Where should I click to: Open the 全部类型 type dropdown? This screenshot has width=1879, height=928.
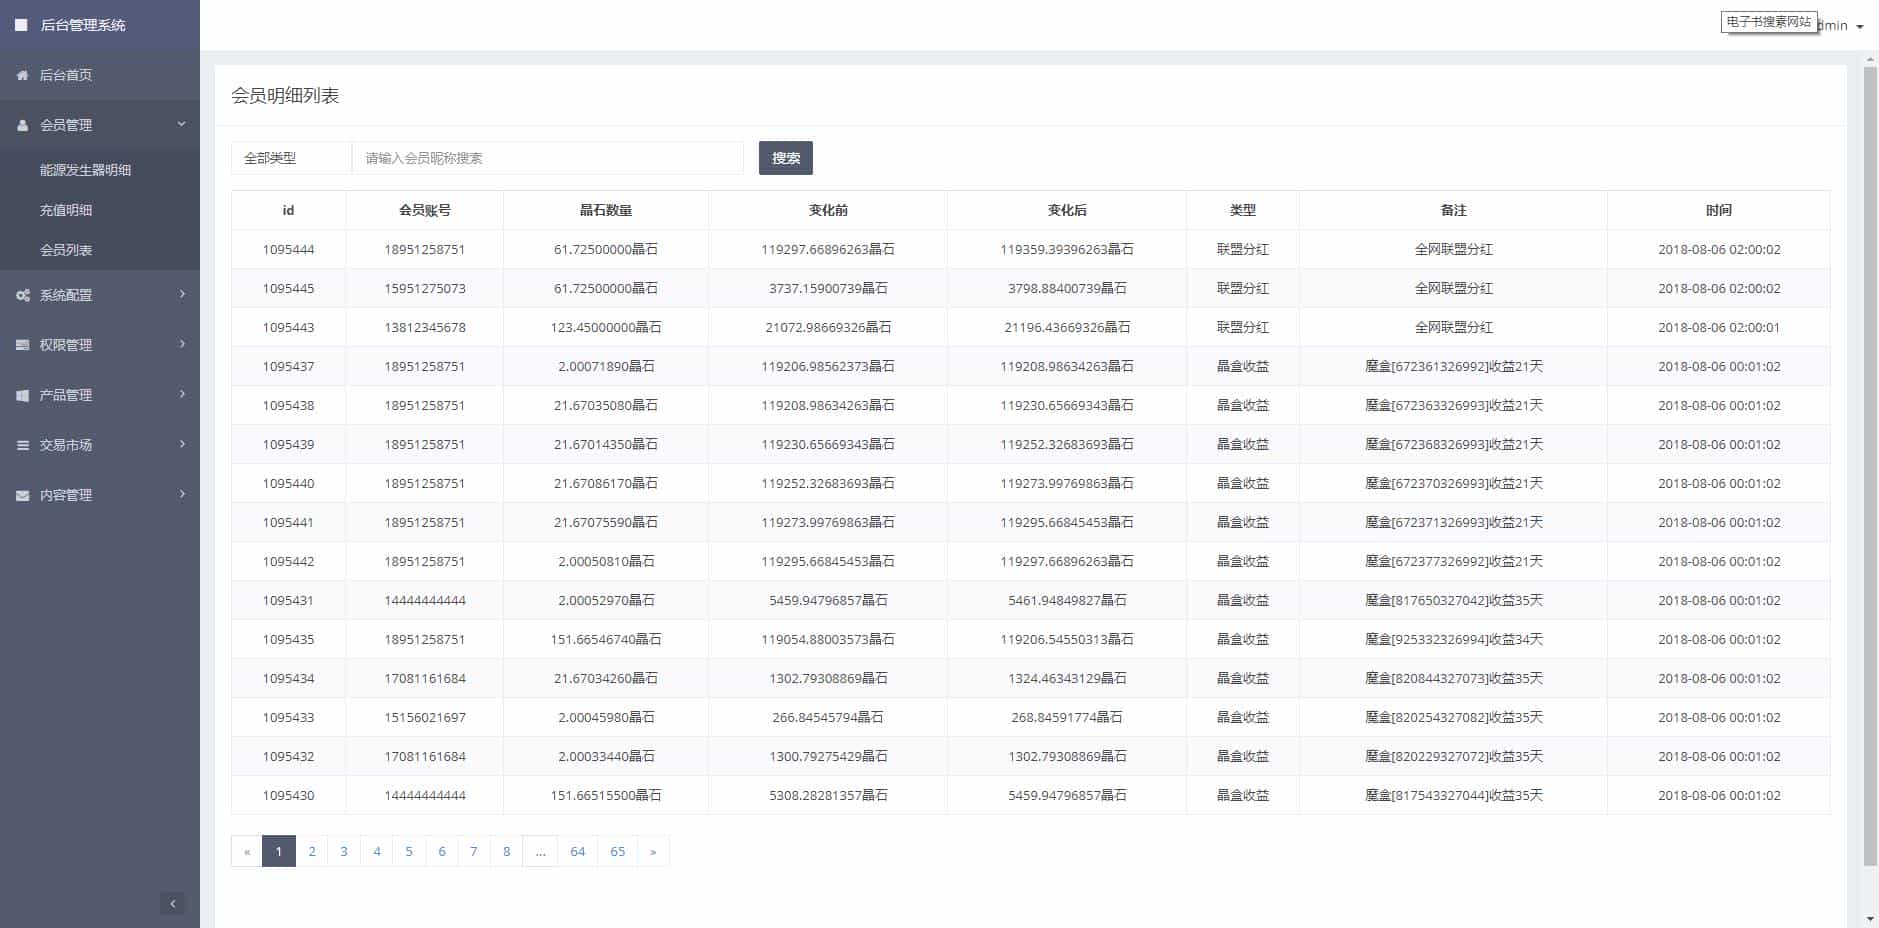(x=291, y=158)
